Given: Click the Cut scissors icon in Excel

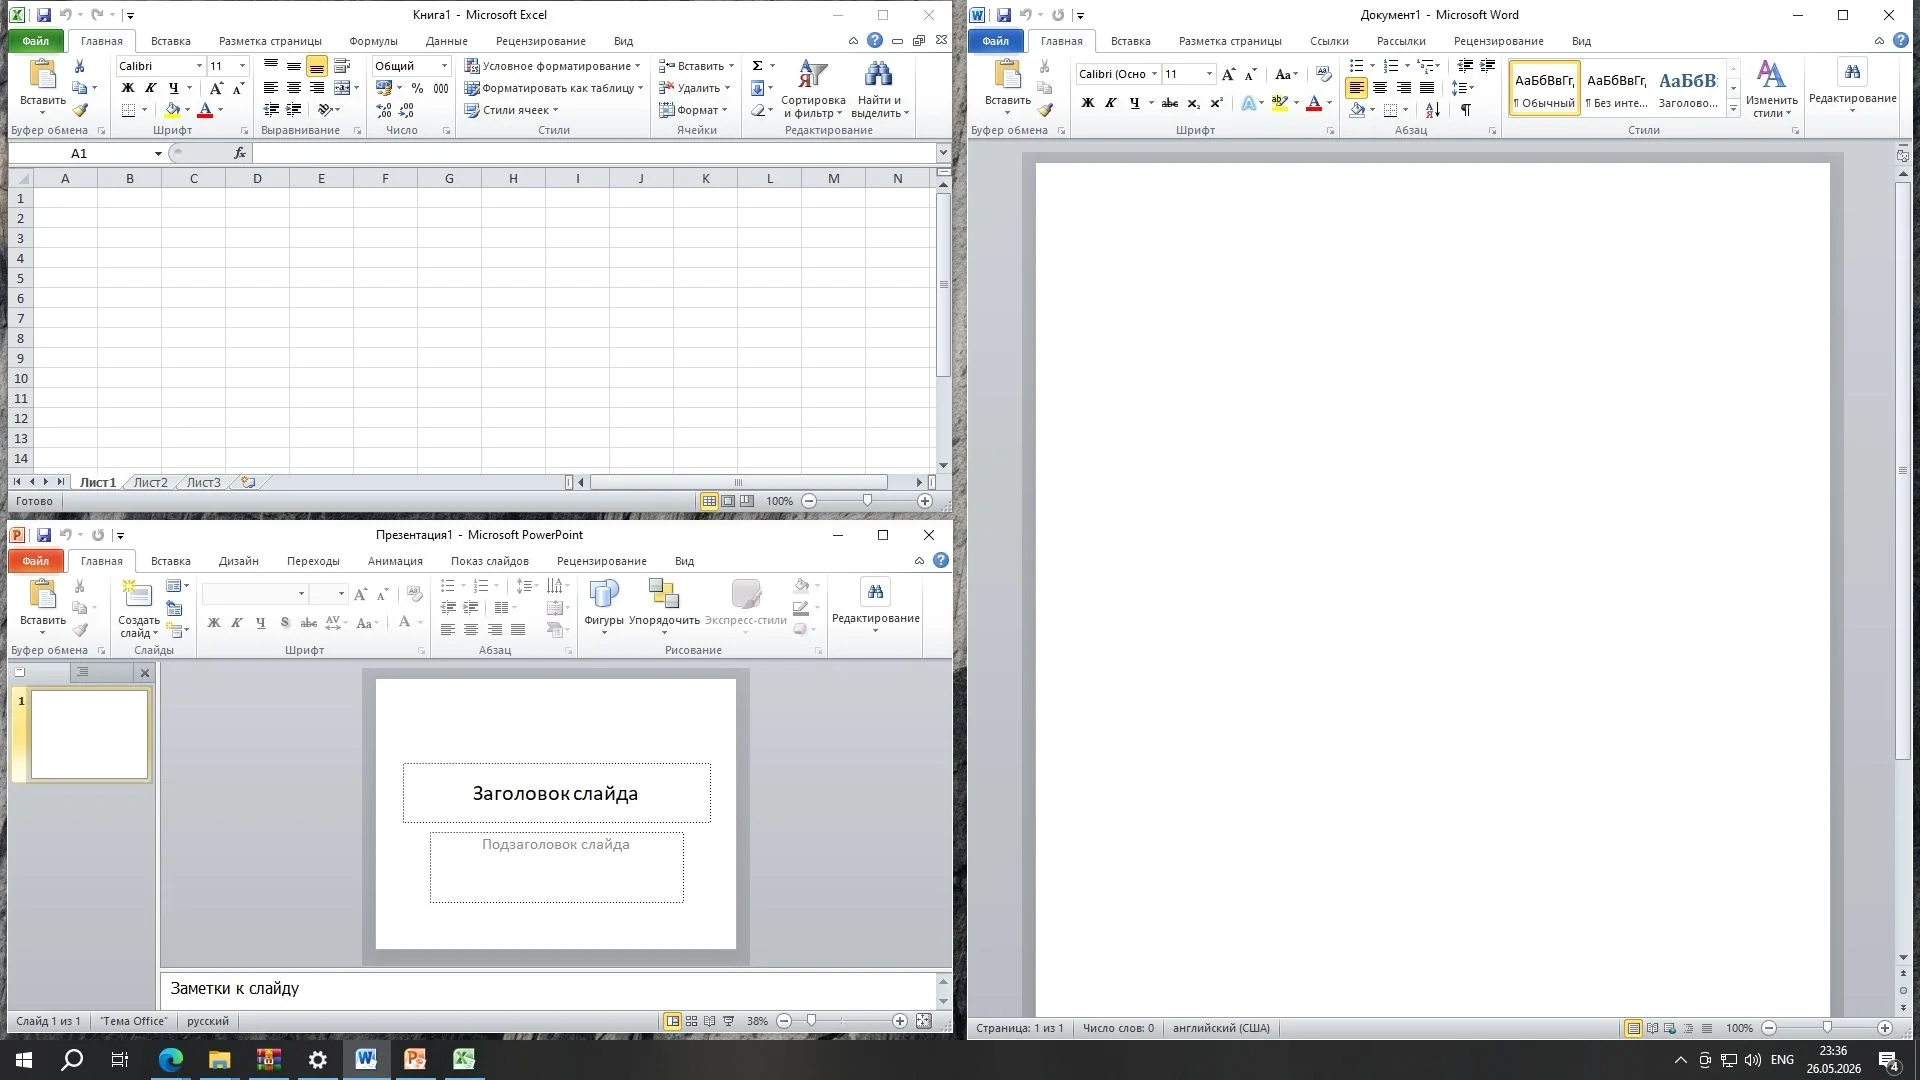Looking at the screenshot, I should click(x=80, y=66).
